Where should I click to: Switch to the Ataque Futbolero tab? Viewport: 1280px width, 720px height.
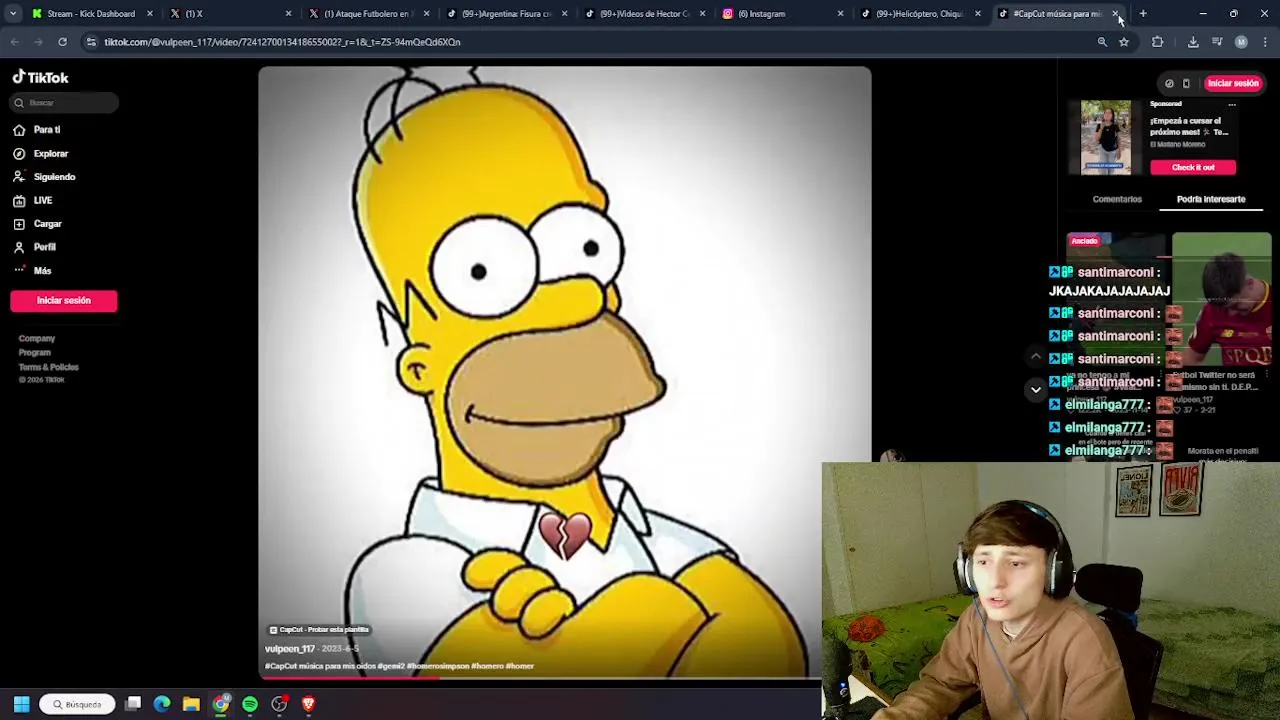coord(366,14)
